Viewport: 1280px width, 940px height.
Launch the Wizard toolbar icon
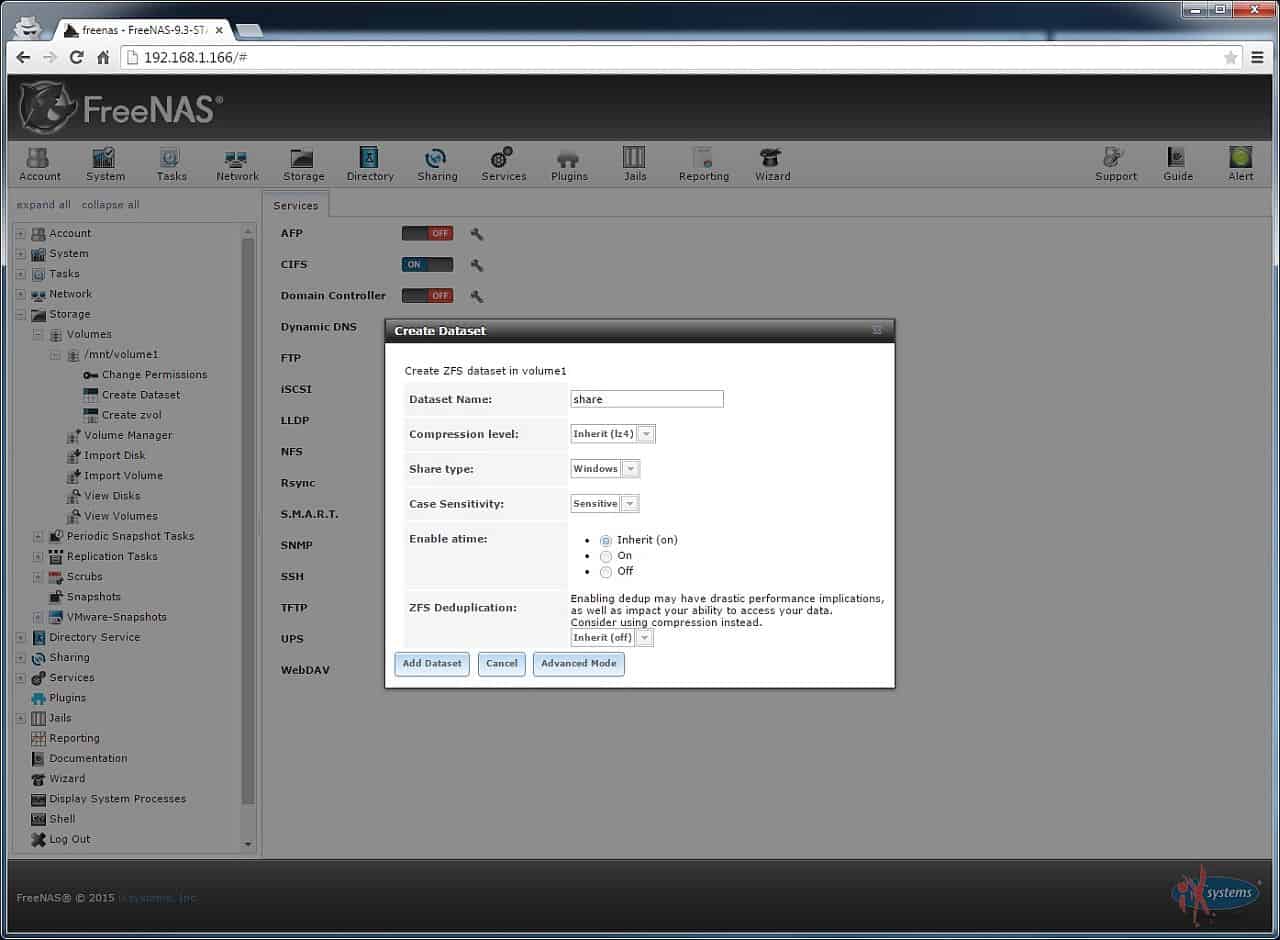[x=772, y=164]
